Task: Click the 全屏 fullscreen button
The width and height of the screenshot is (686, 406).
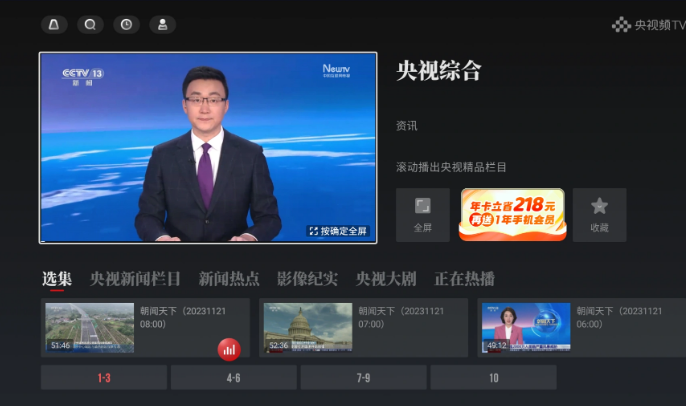Action: (x=423, y=215)
